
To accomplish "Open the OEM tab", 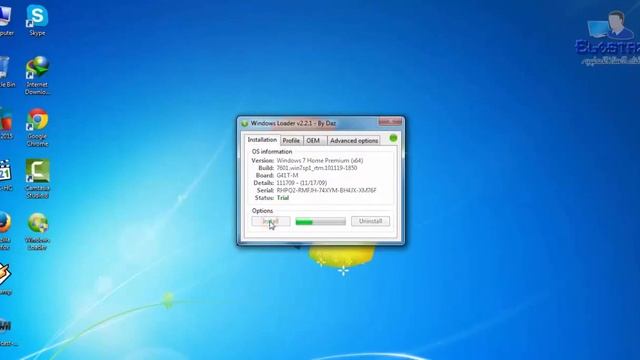I will [313, 140].
